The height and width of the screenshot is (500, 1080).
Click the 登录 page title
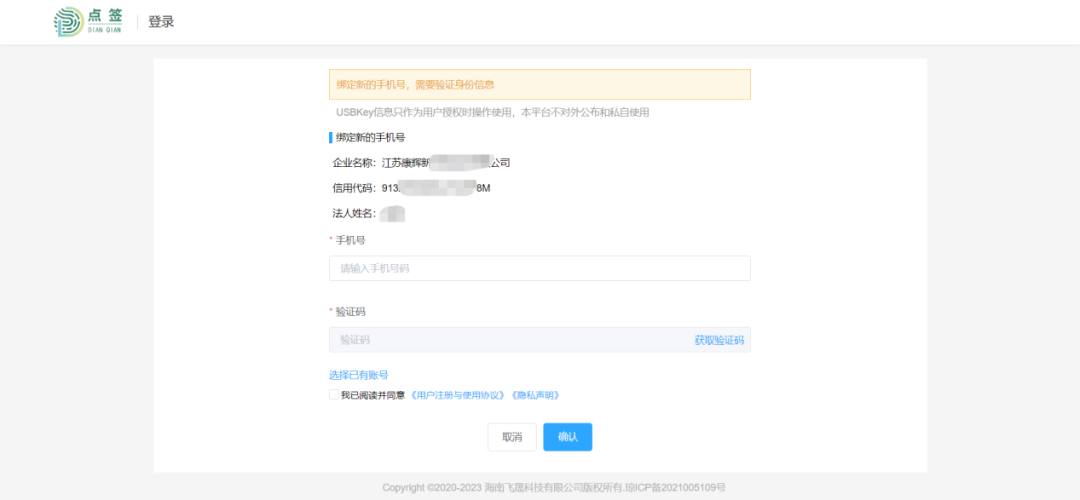(161, 22)
